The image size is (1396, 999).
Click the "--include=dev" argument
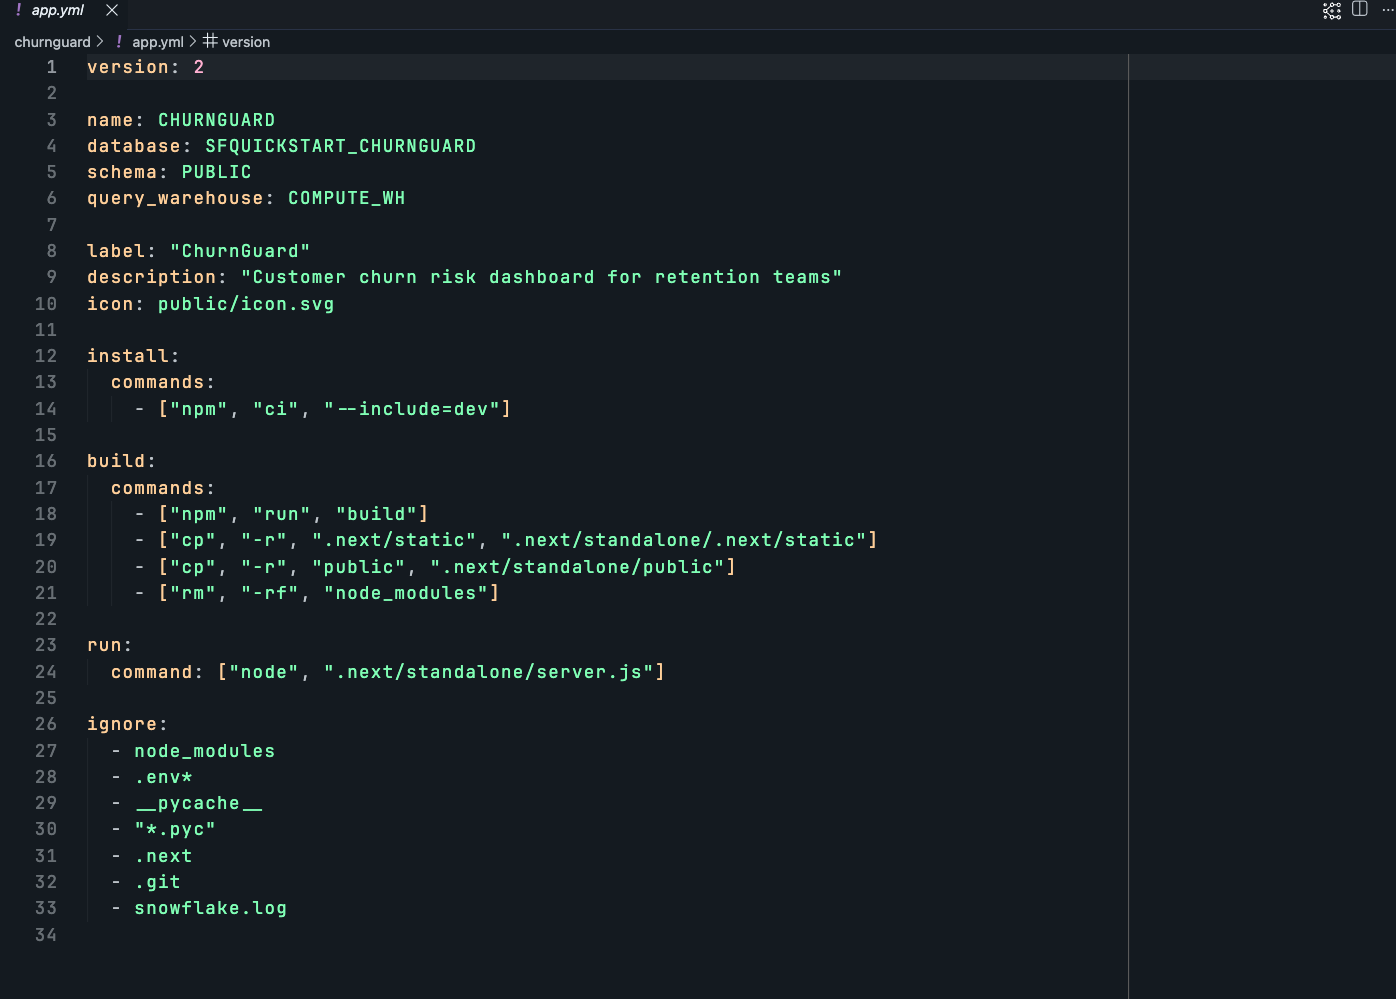411,409
